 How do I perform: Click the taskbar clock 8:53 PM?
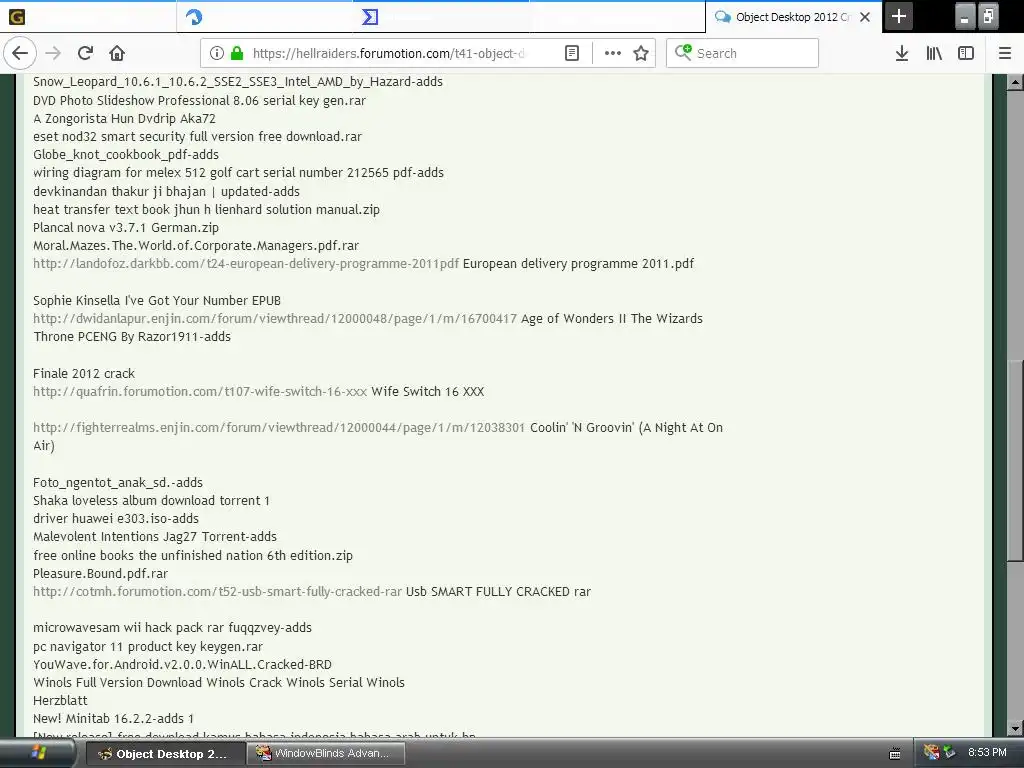(x=987, y=752)
